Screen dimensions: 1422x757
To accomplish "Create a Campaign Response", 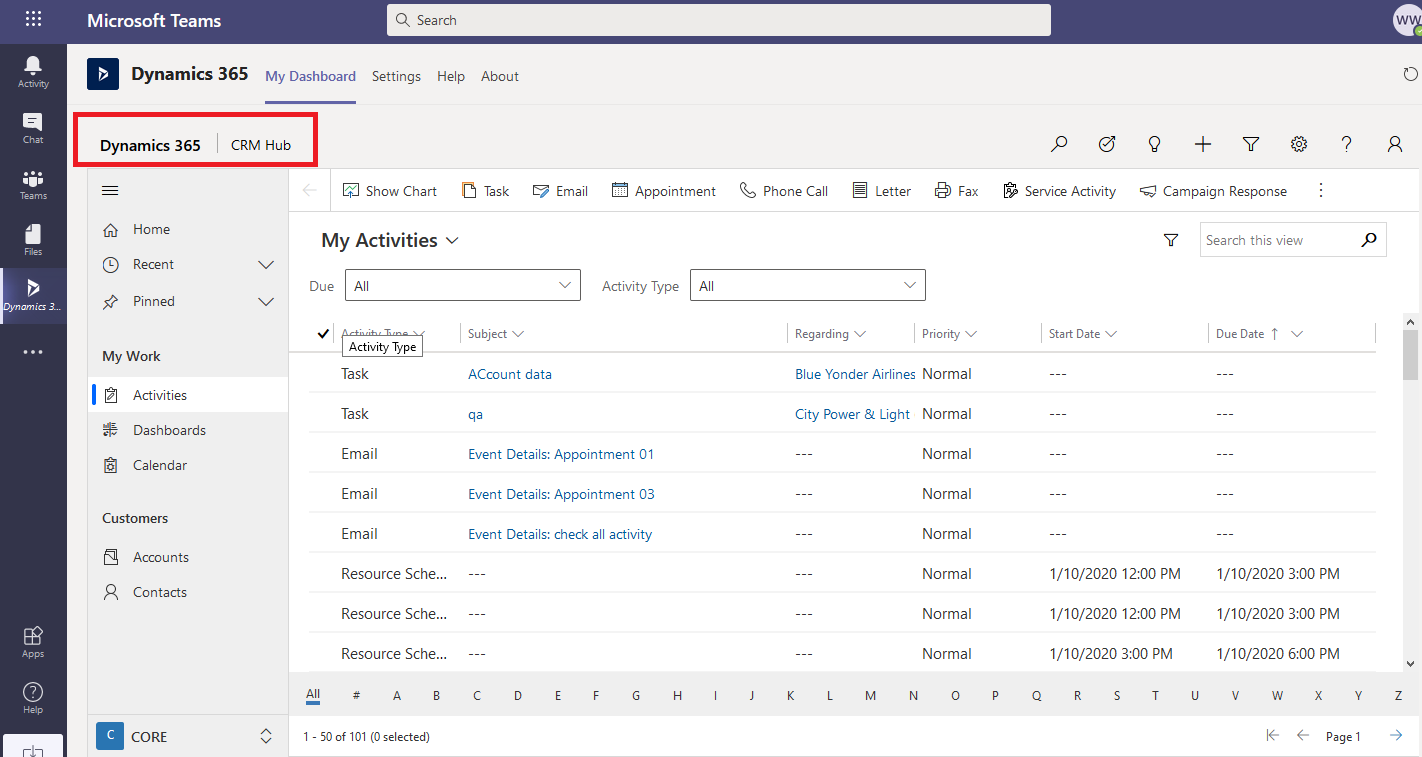I will [1213, 191].
